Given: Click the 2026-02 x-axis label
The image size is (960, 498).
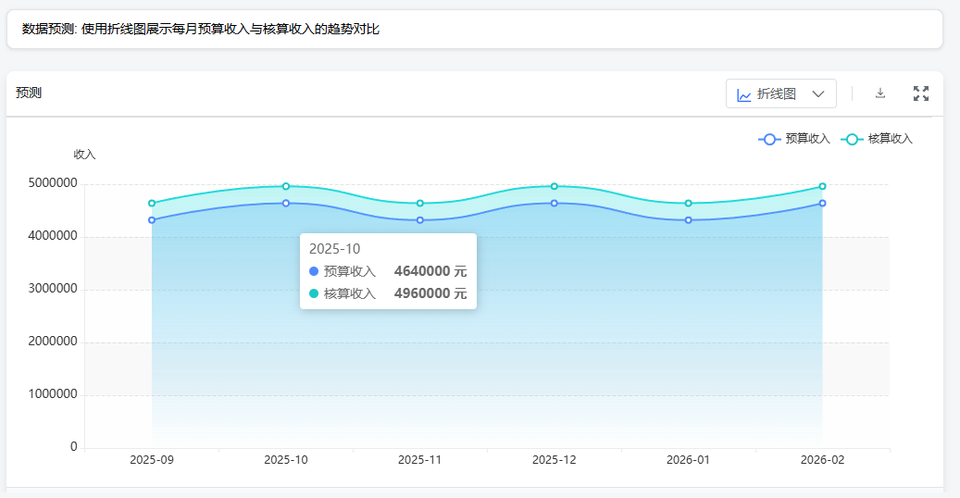Looking at the screenshot, I should [x=822, y=460].
